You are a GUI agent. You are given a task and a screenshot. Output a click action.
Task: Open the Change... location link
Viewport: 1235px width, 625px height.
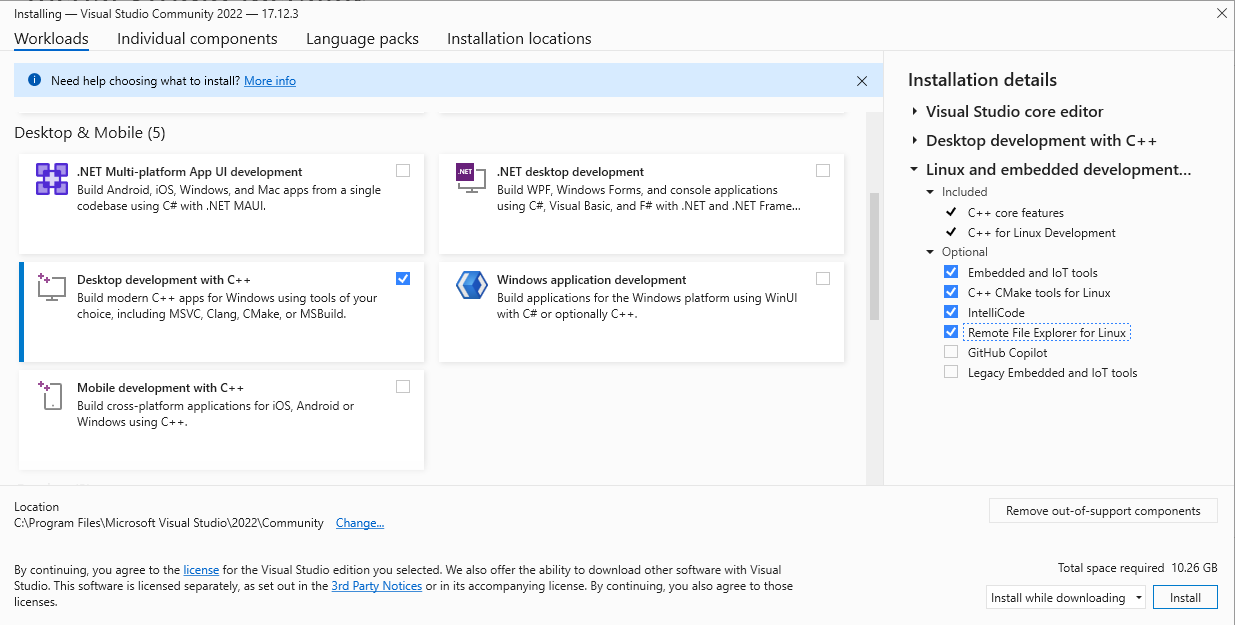(359, 523)
